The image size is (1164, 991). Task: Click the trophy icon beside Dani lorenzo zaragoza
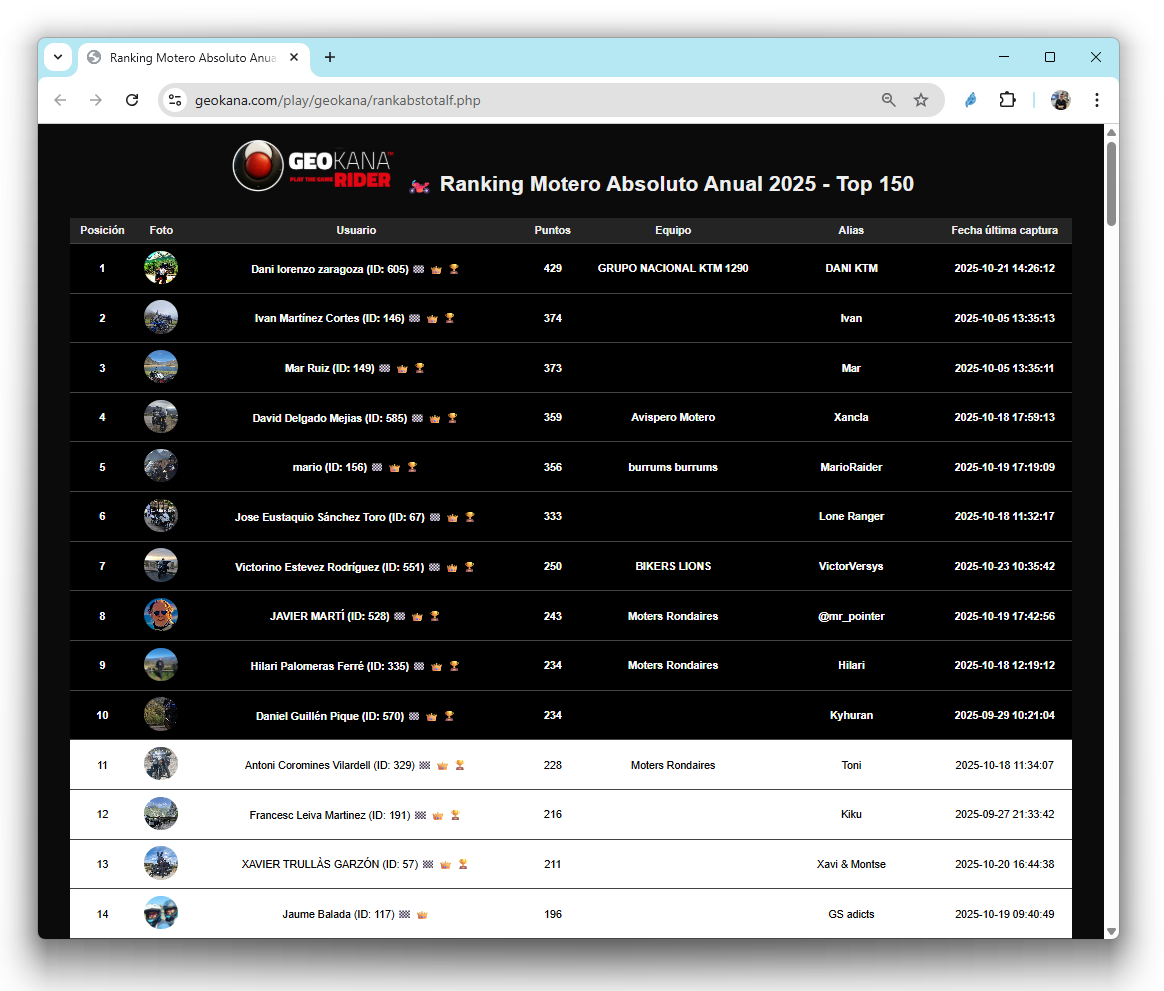point(454,269)
